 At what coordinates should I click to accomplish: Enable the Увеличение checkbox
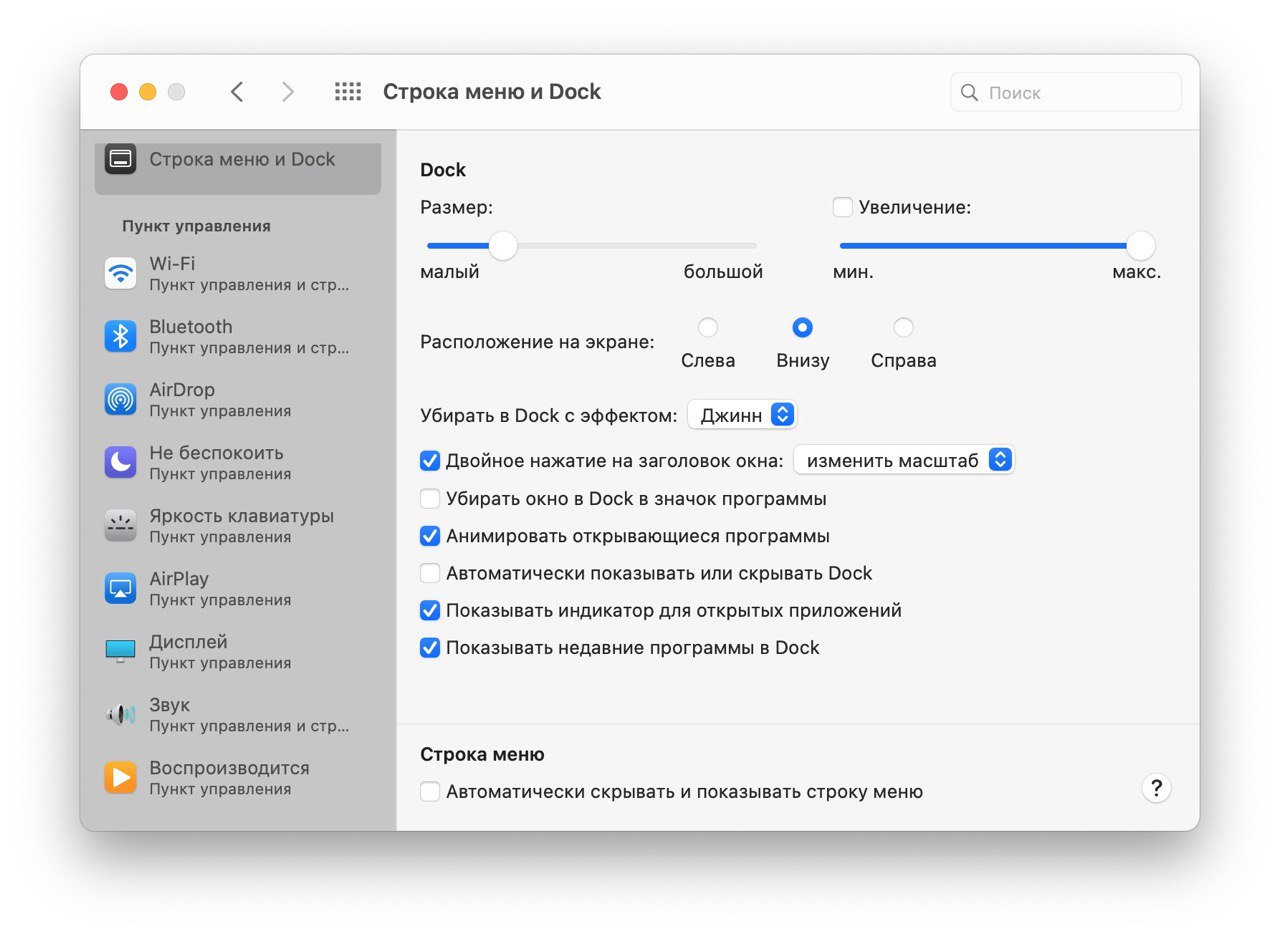pyautogui.click(x=843, y=207)
